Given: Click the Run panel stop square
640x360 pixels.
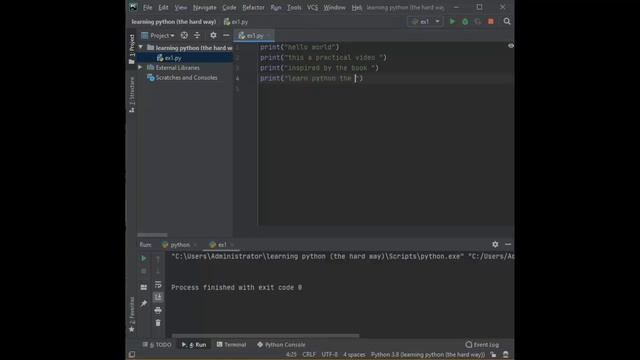Looking at the screenshot, I should click(x=143, y=271).
